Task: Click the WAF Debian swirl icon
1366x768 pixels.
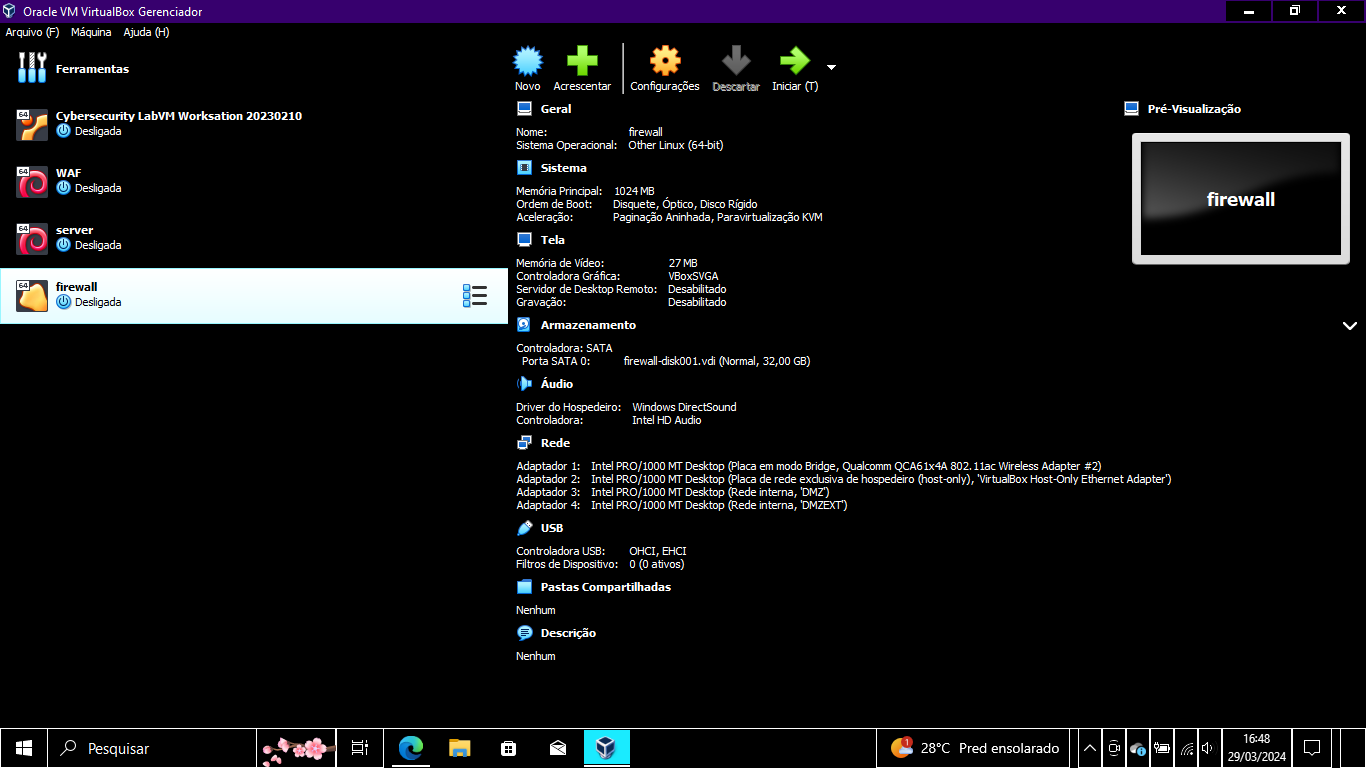Action: click(32, 182)
